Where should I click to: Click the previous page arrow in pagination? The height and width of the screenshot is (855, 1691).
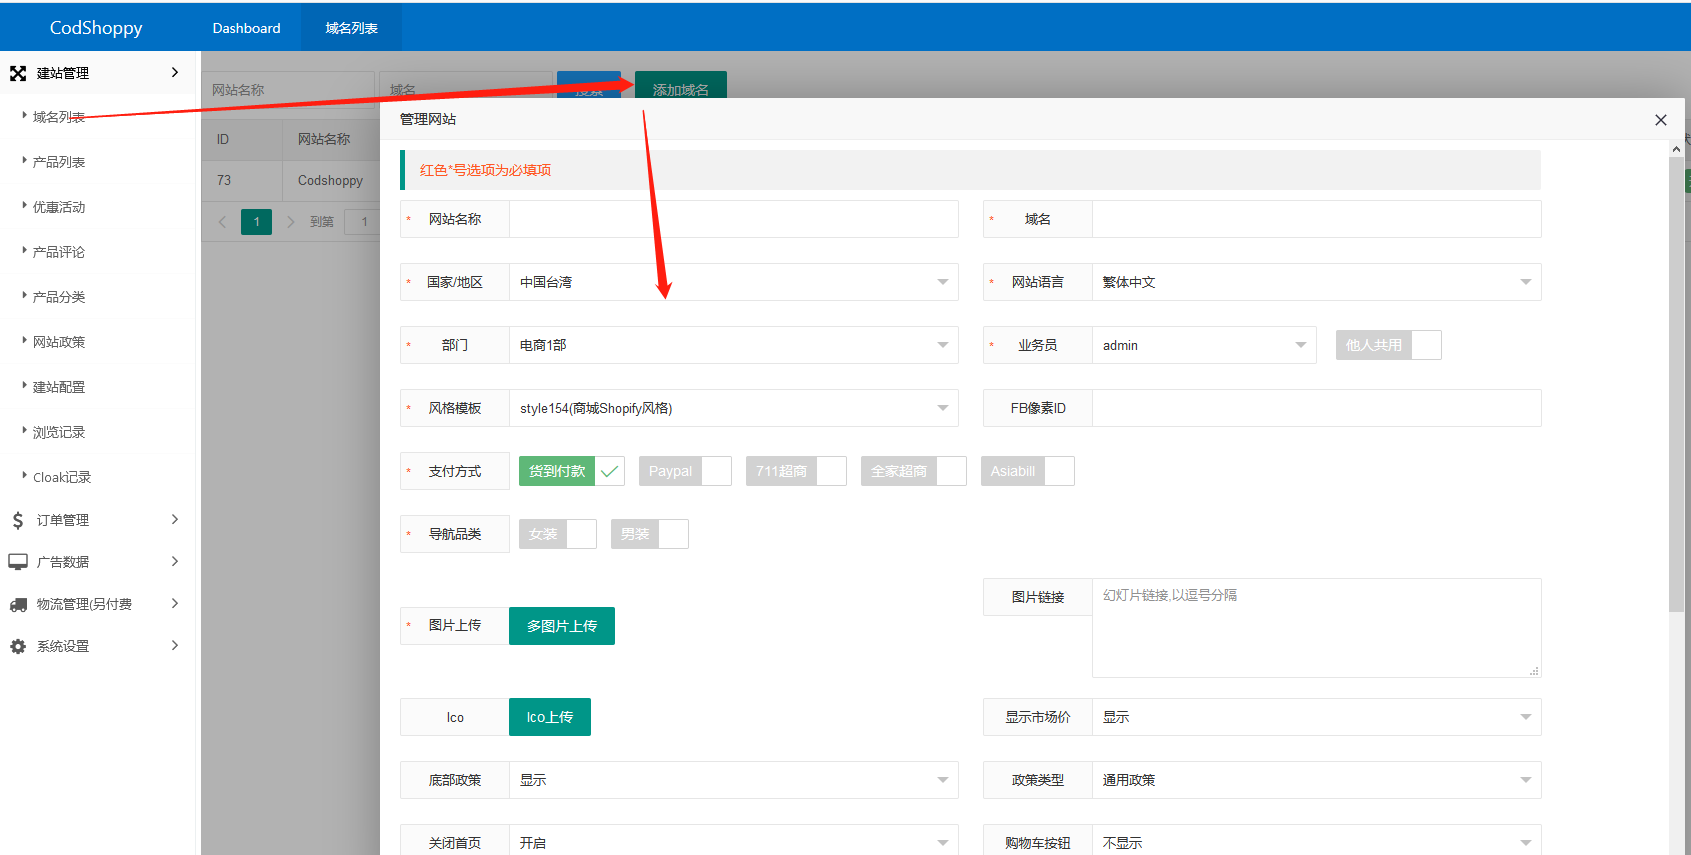coord(222,222)
